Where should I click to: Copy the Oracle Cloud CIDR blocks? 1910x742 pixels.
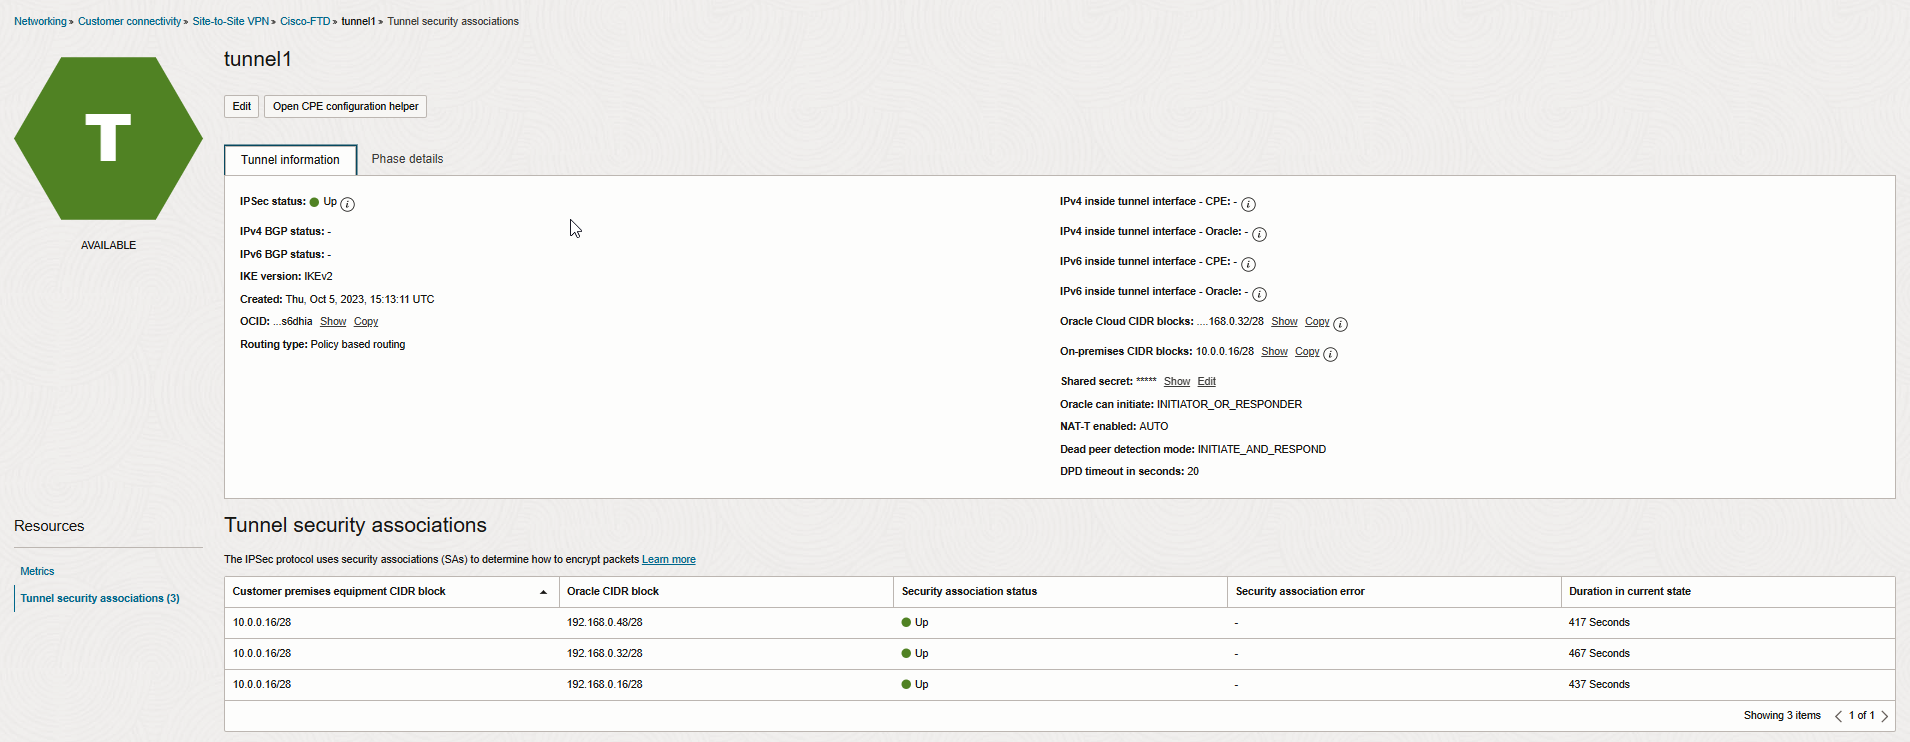pos(1316,322)
